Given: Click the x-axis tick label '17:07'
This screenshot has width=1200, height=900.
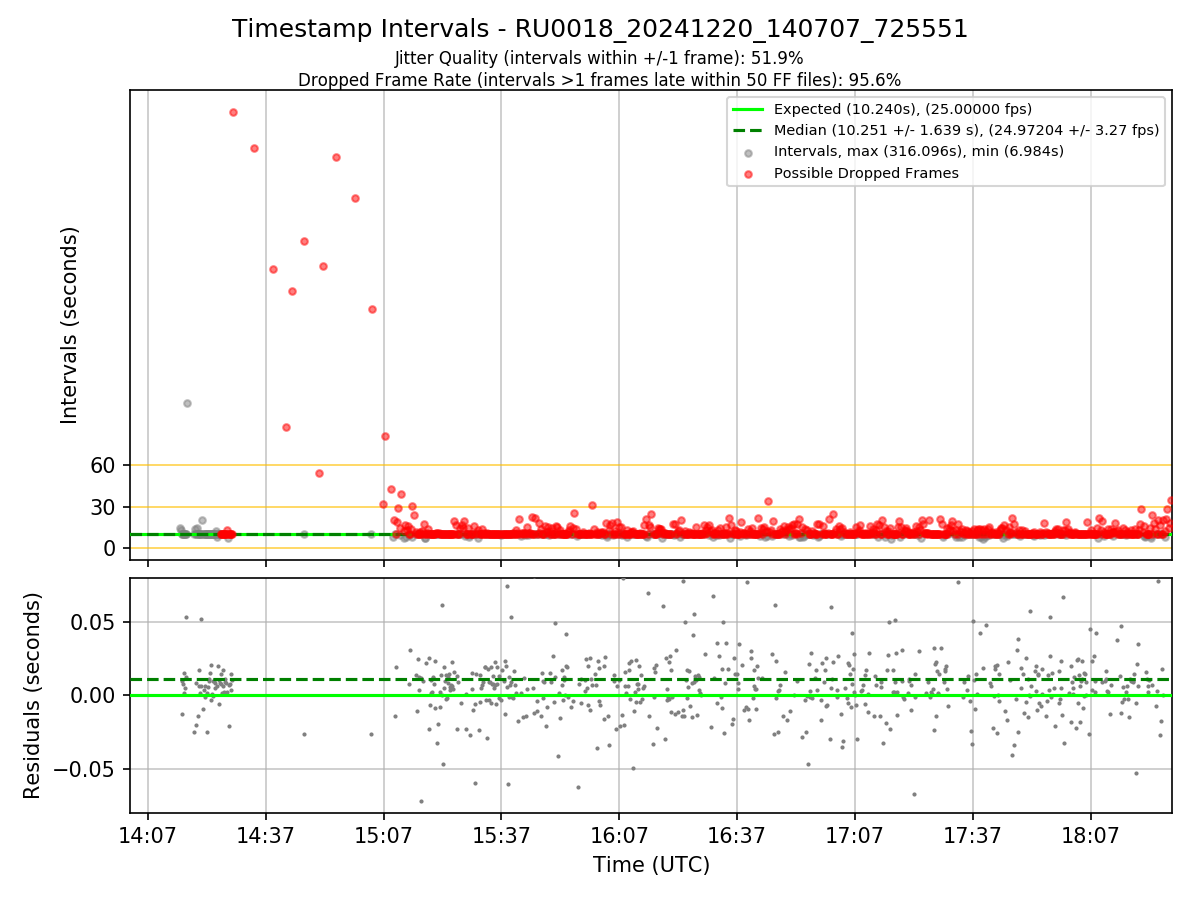Looking at the screenshot, I should click(855, 834).
